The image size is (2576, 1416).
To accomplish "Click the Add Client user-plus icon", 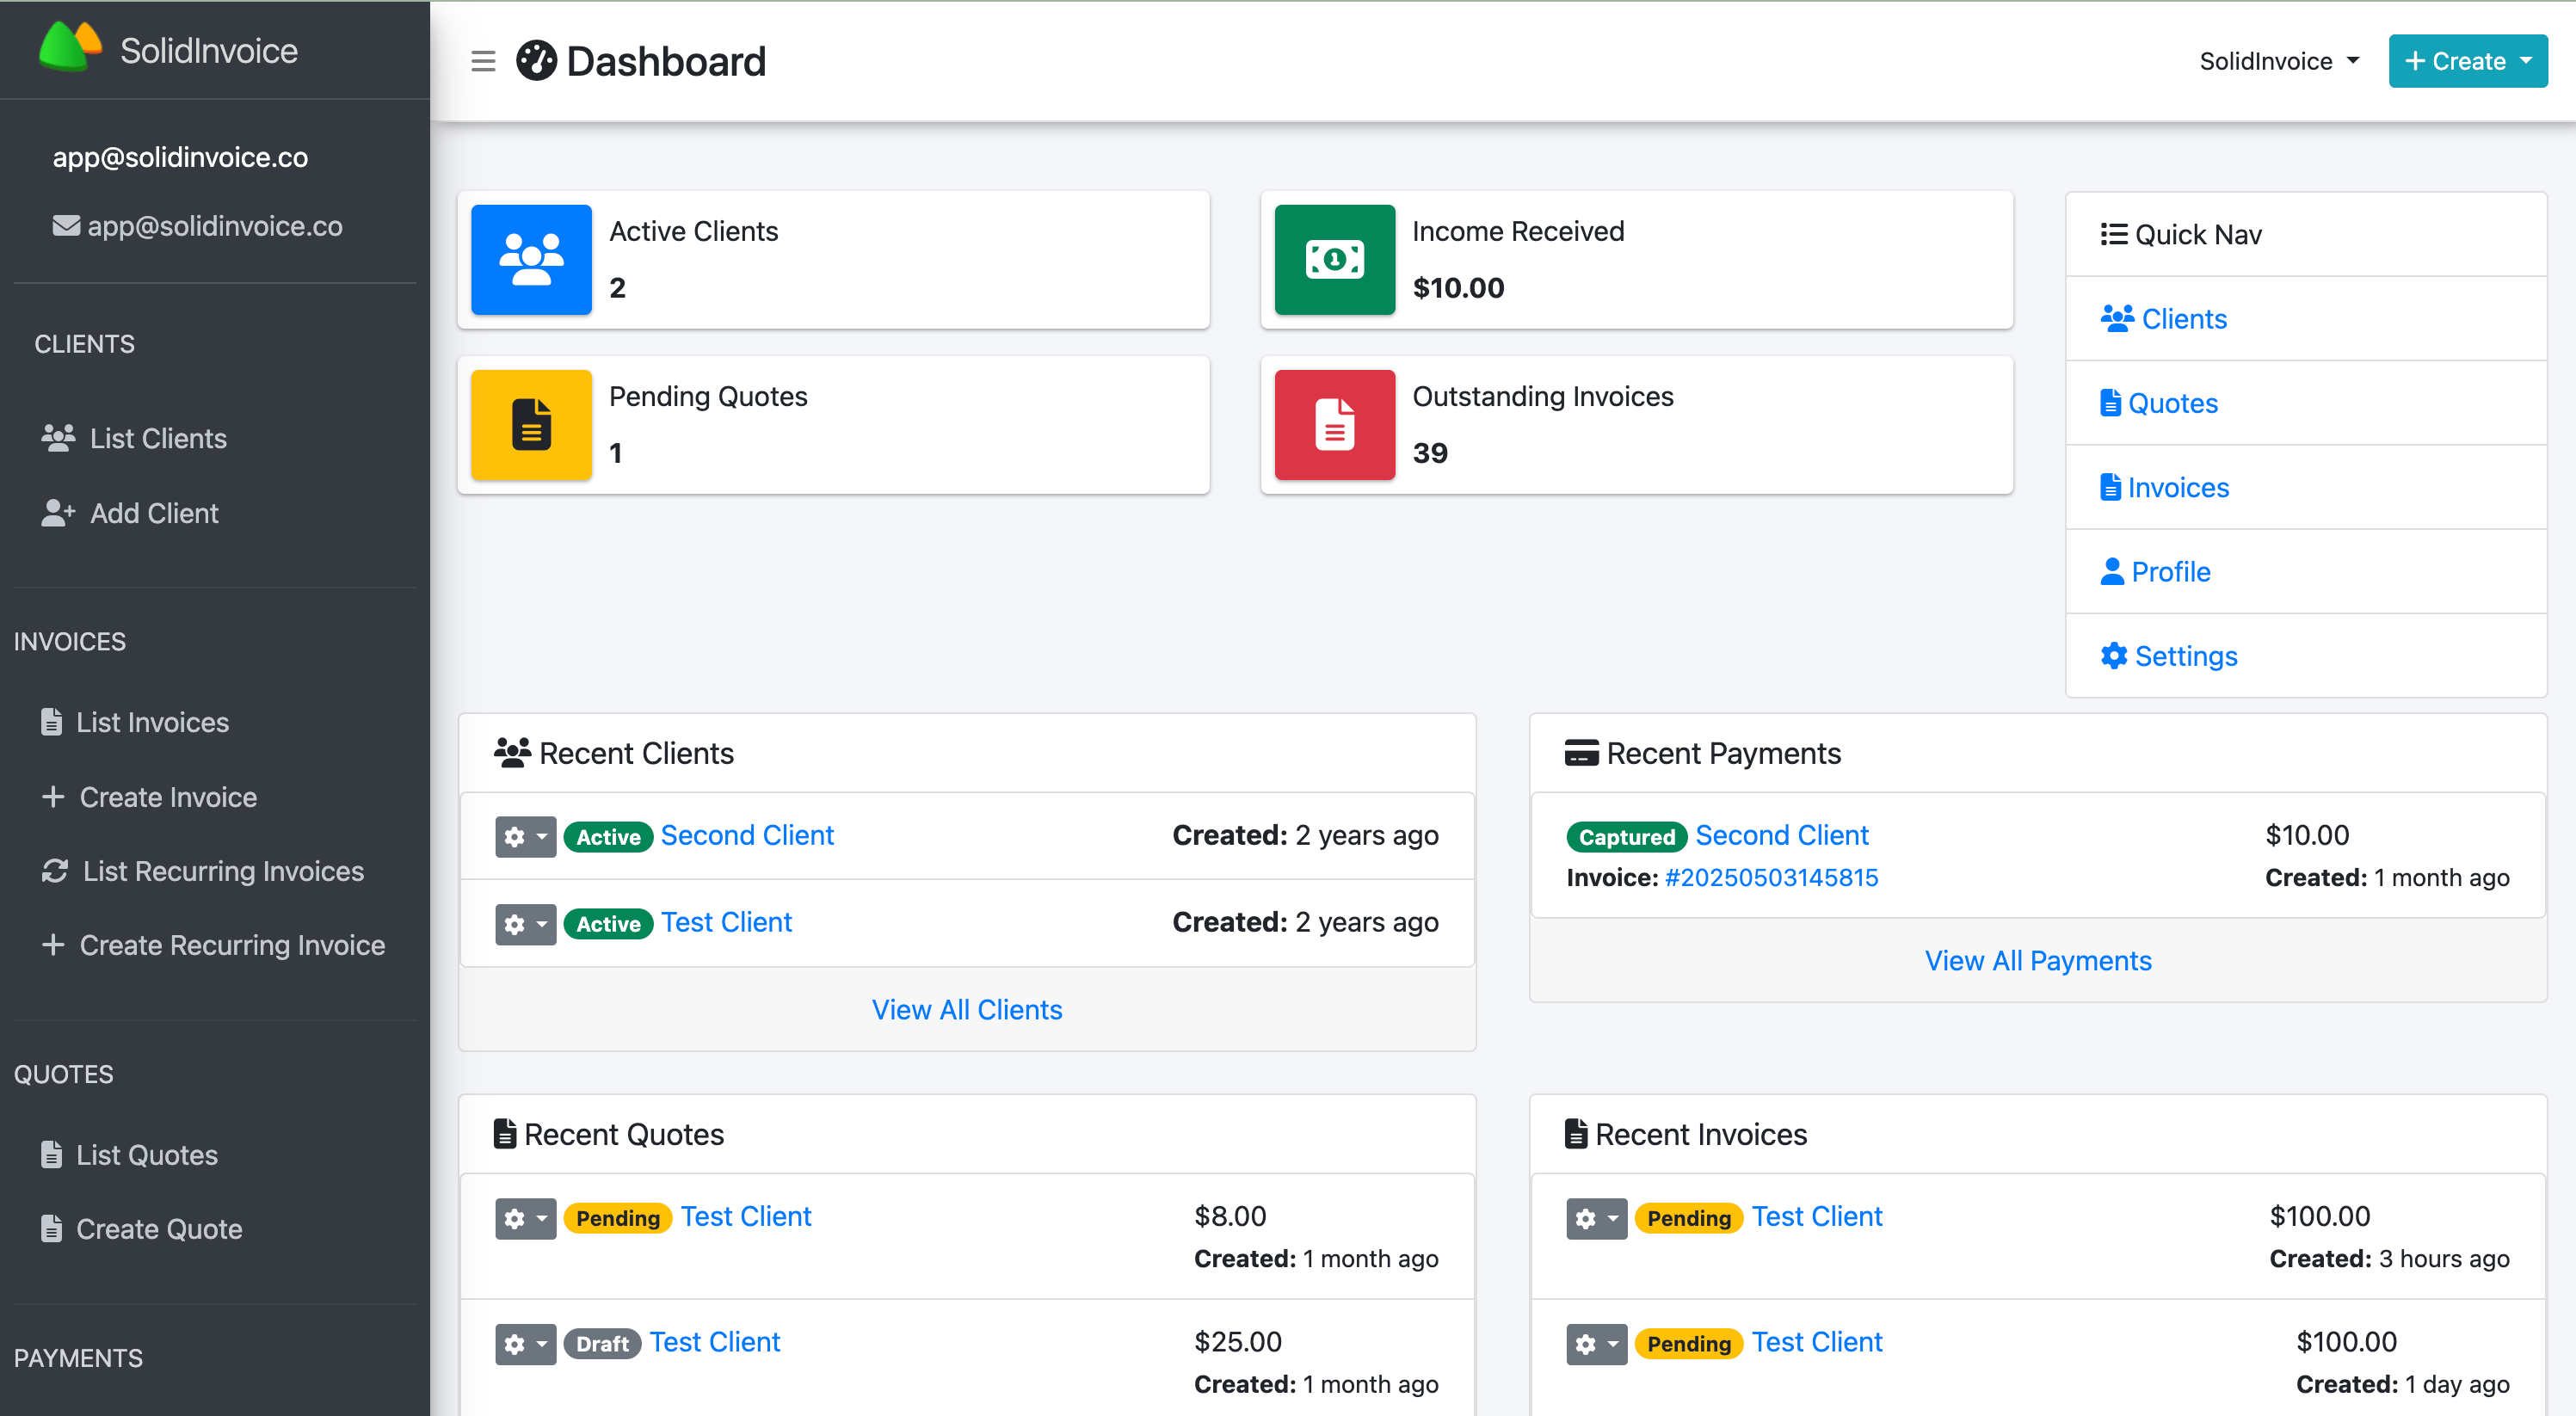I will coord(58,513).
